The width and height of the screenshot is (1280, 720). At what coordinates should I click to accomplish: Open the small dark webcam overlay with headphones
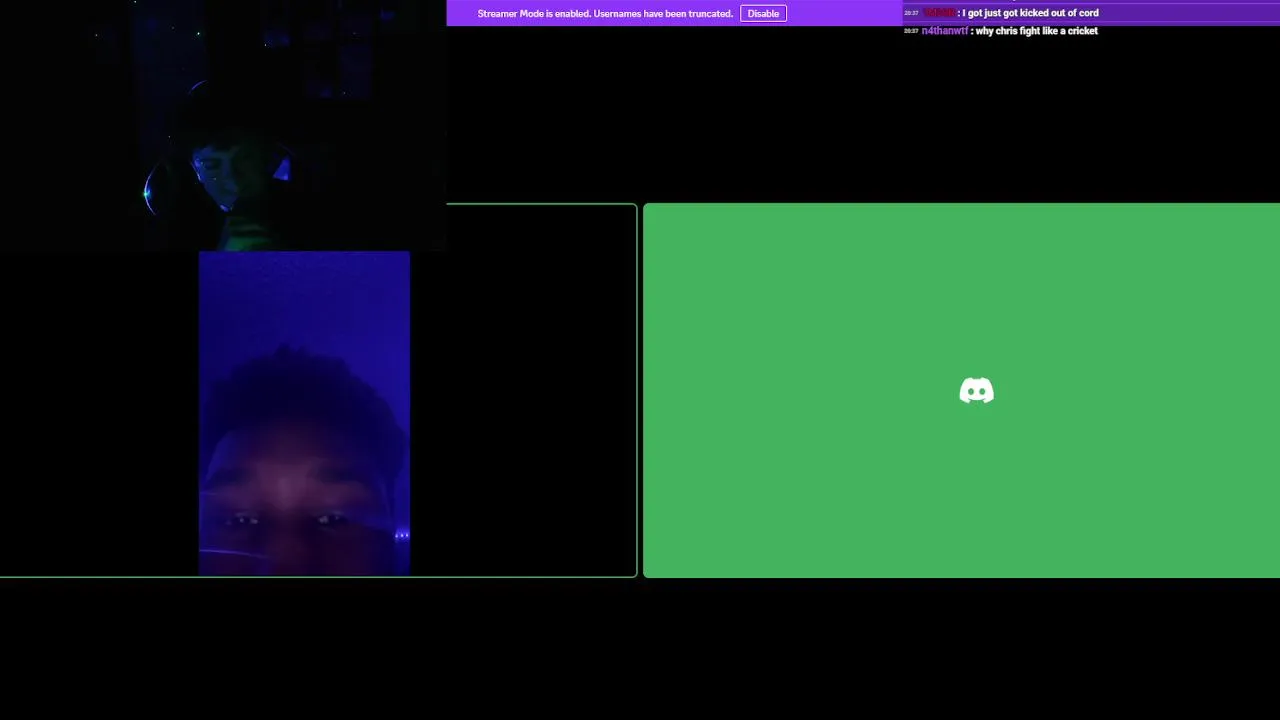(223, 125)
